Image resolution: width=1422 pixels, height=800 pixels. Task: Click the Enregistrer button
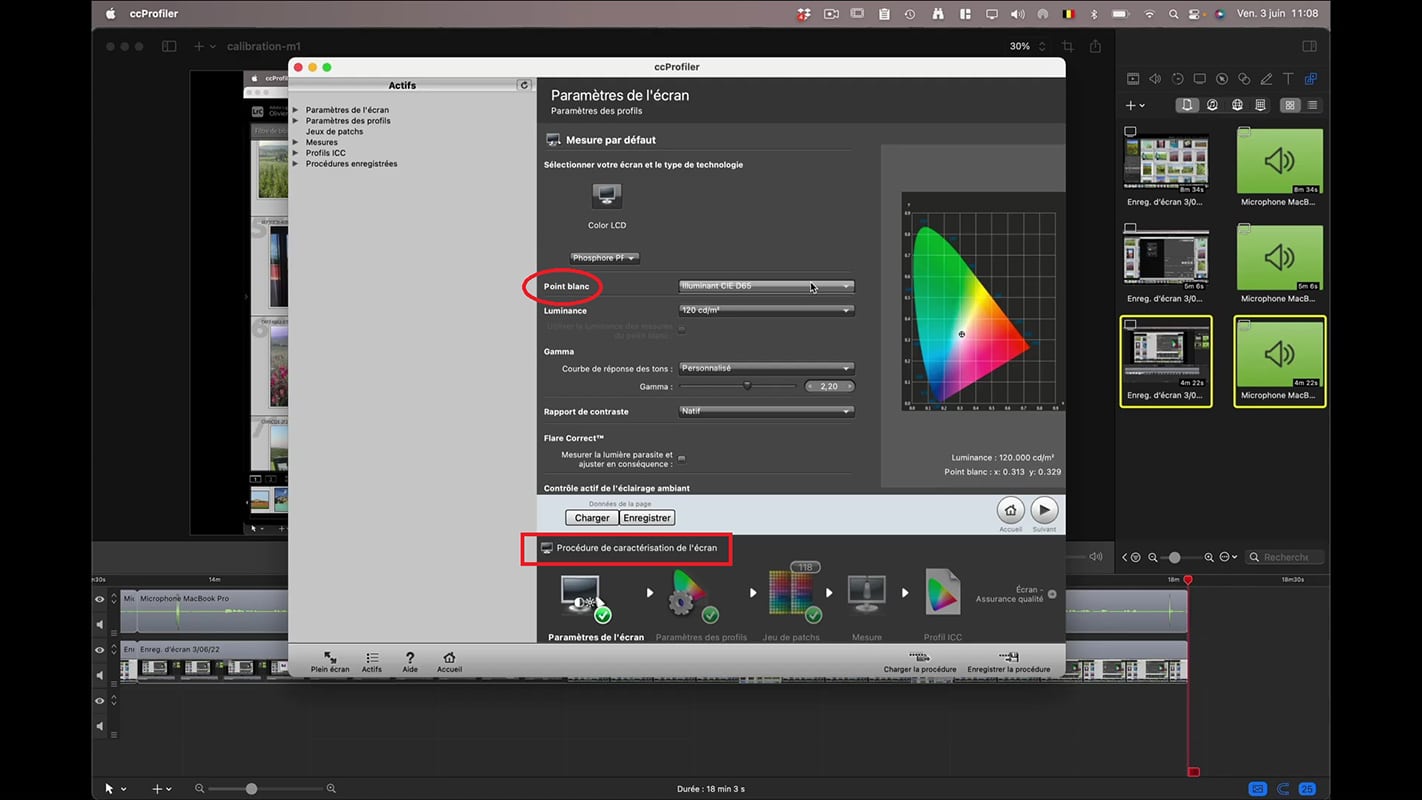647,518
